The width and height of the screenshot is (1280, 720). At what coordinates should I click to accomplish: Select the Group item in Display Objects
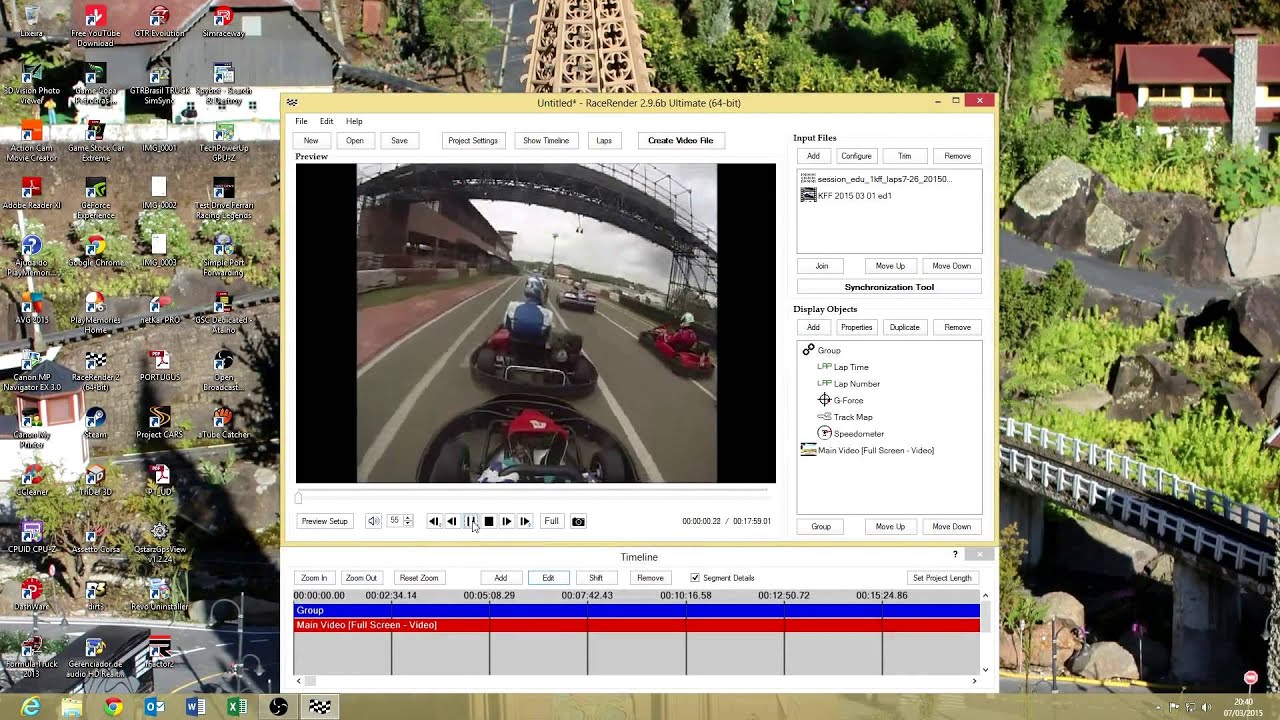[821, 350]
